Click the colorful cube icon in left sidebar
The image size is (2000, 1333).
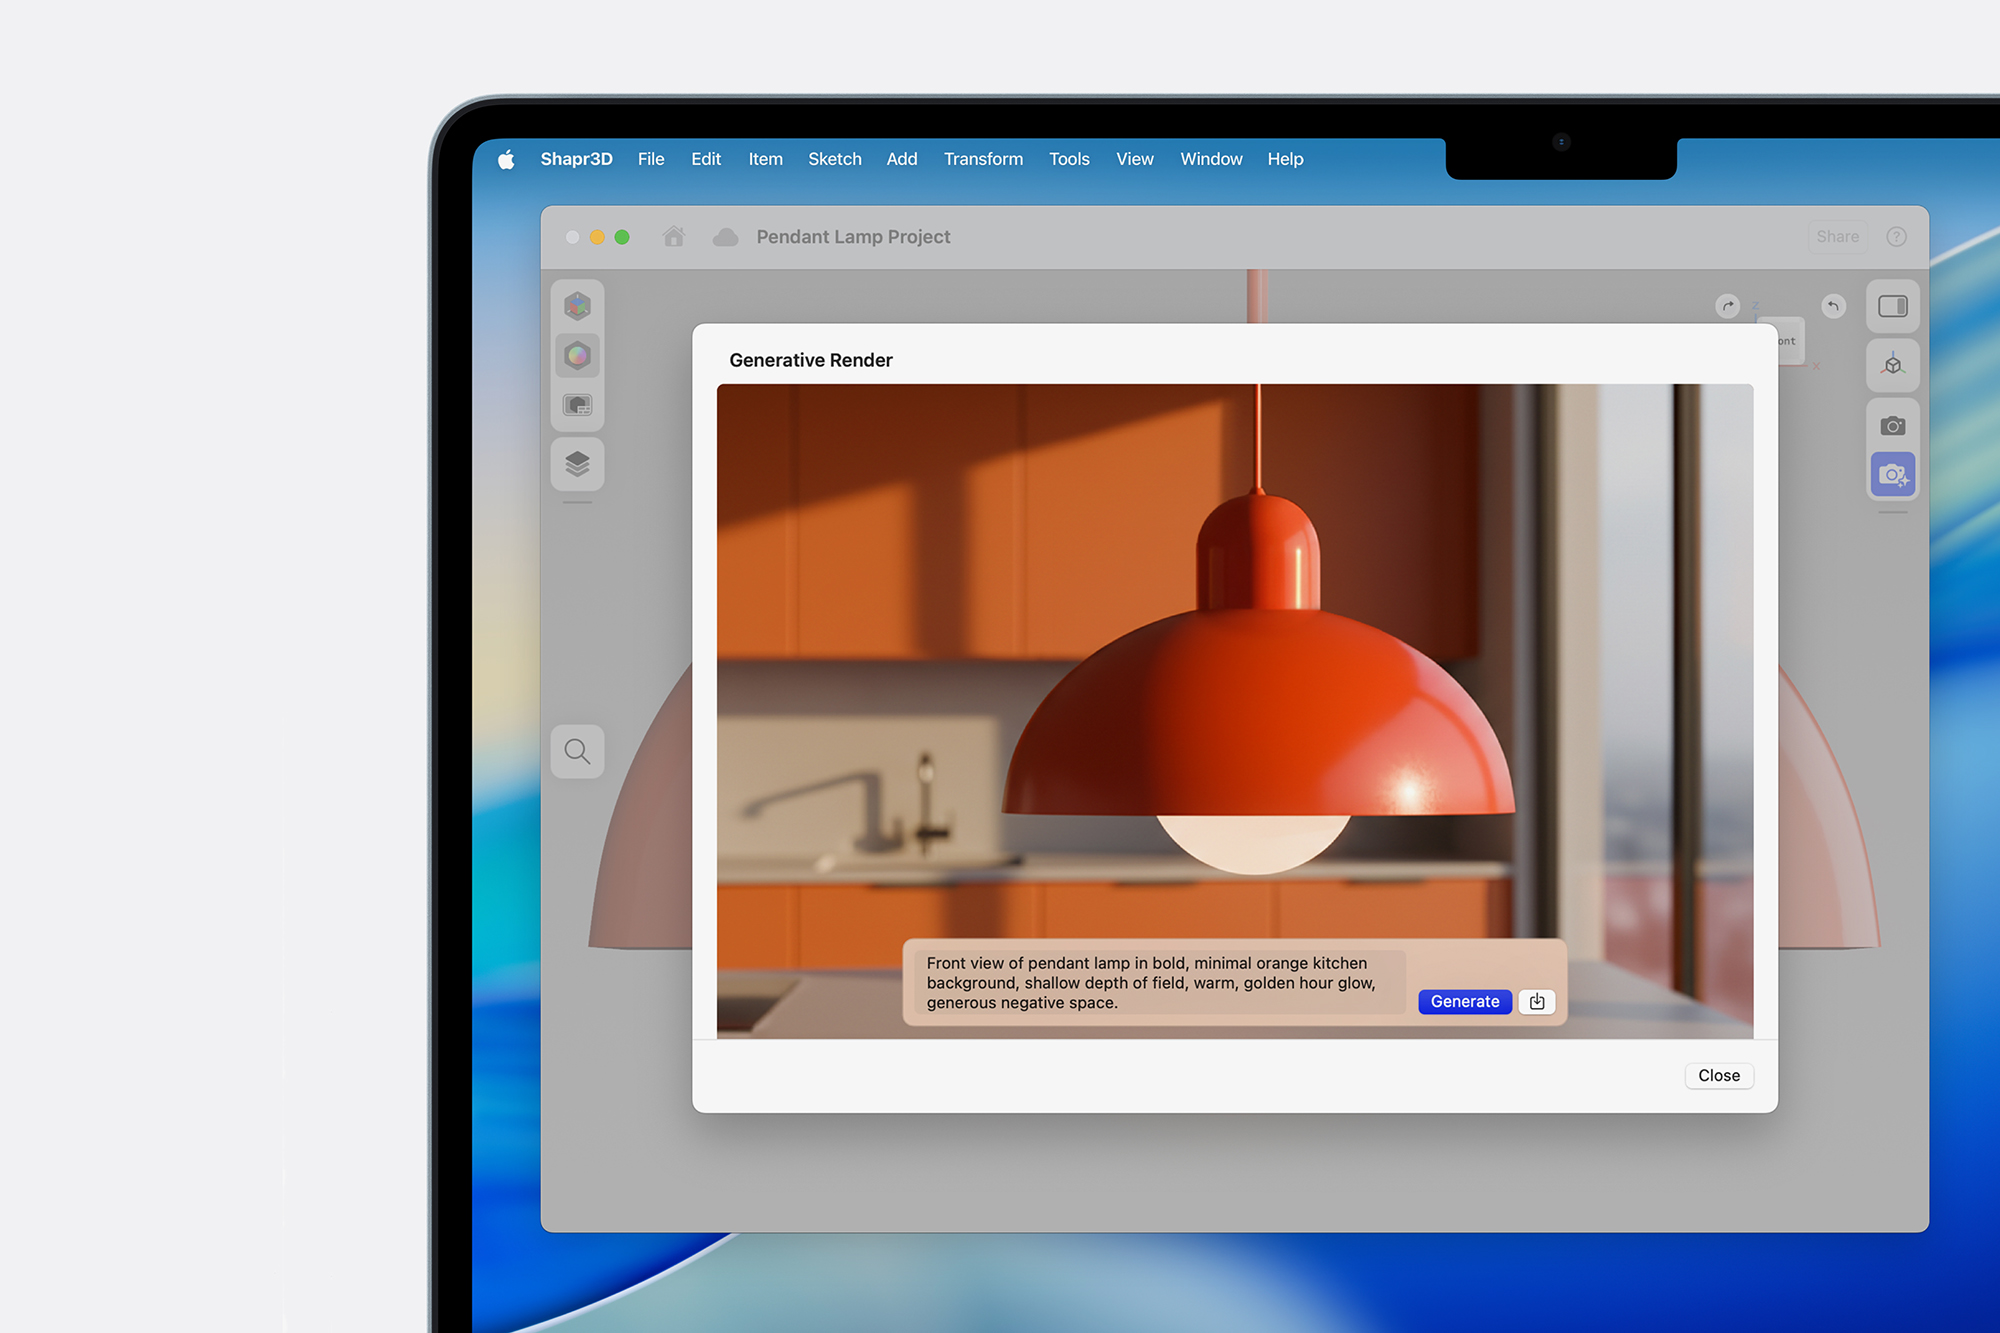tap(577, 306)
